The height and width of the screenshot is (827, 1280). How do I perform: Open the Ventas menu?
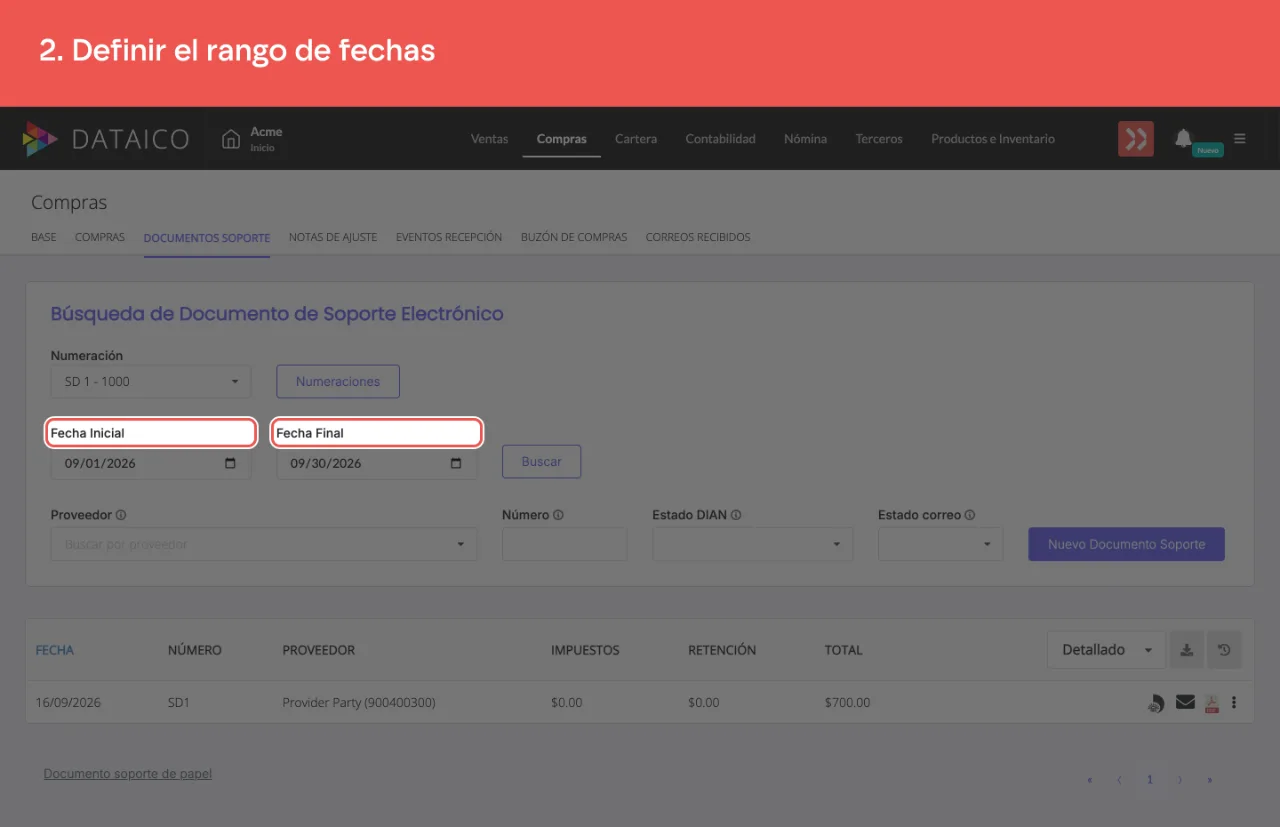pos(490,139)
